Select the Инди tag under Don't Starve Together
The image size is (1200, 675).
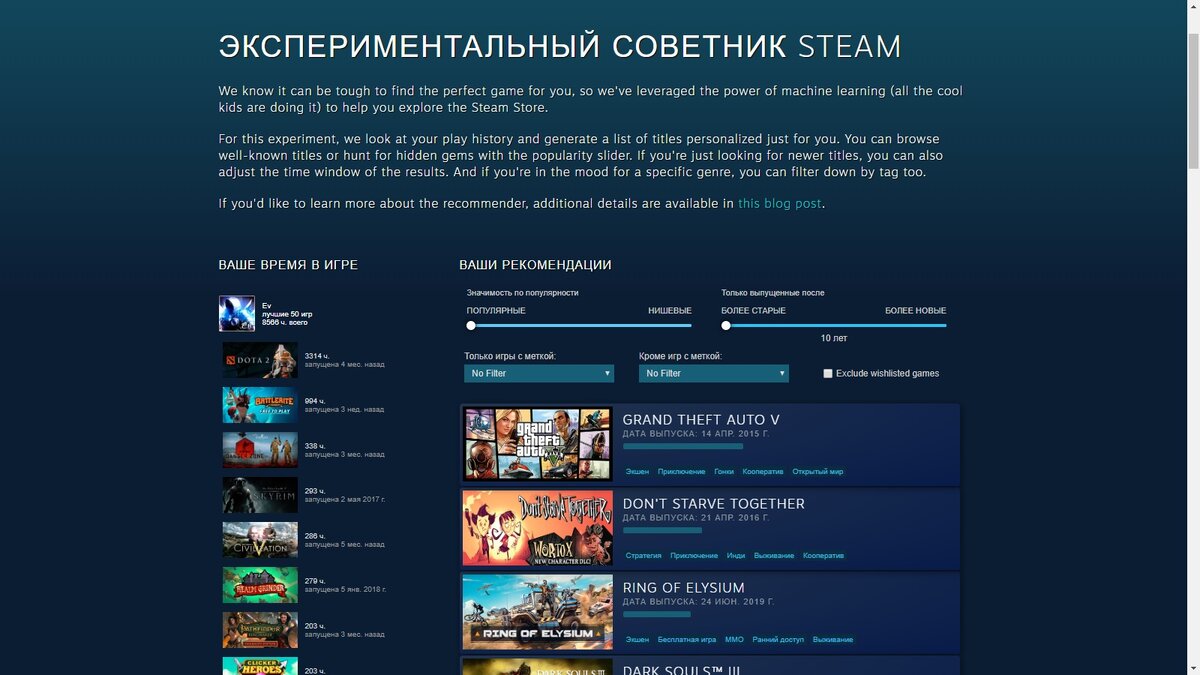click(736, 555)
